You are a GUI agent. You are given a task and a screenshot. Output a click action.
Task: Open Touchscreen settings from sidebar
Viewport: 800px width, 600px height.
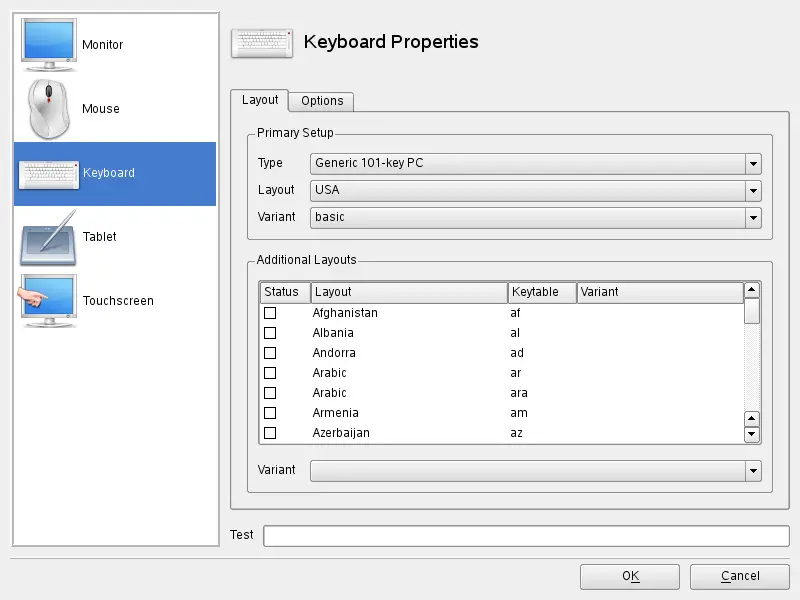click(50, 300)
